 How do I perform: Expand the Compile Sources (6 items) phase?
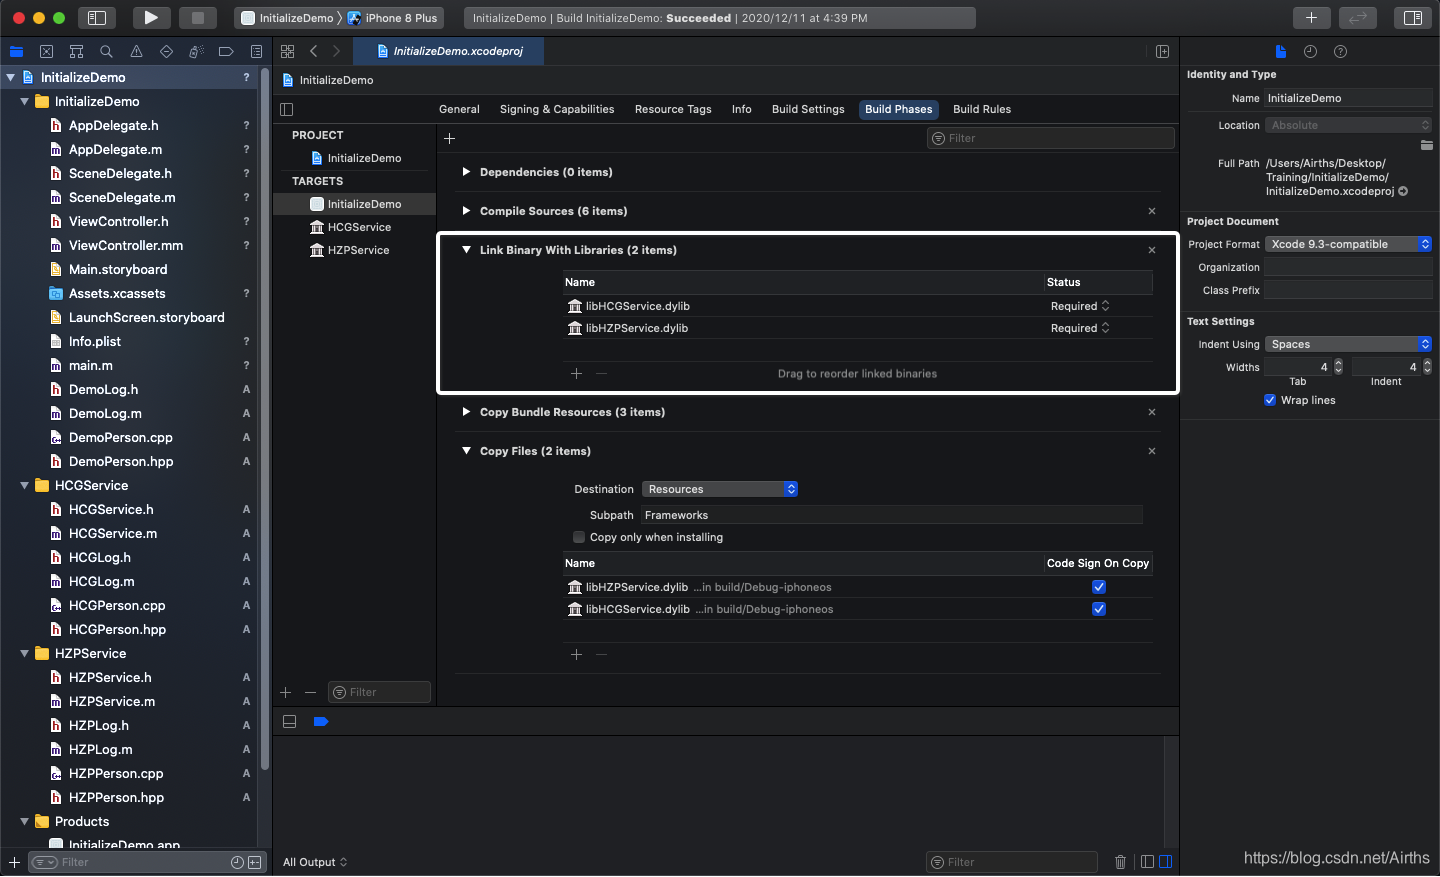pyautogui.click(x=466, y=211)
